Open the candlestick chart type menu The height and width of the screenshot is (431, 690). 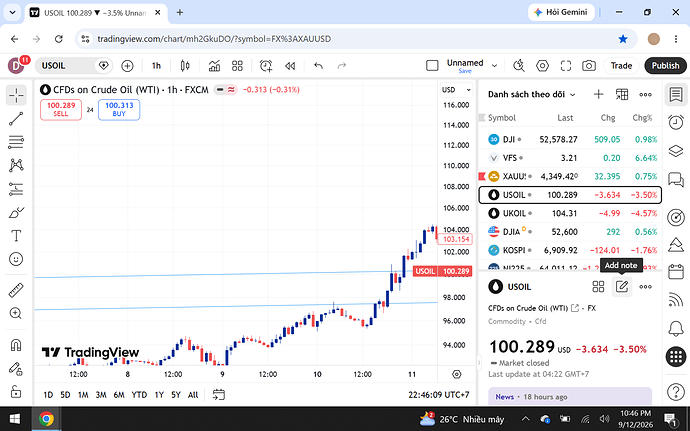pos(185,66)
